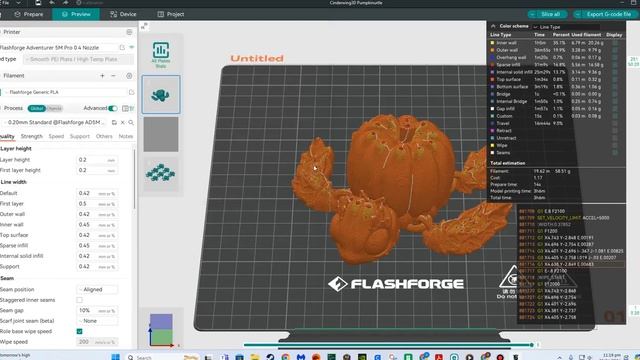This screenshot has height=360, width=640.
Task: Open filament settings gear icon
Action: (129, 76)
